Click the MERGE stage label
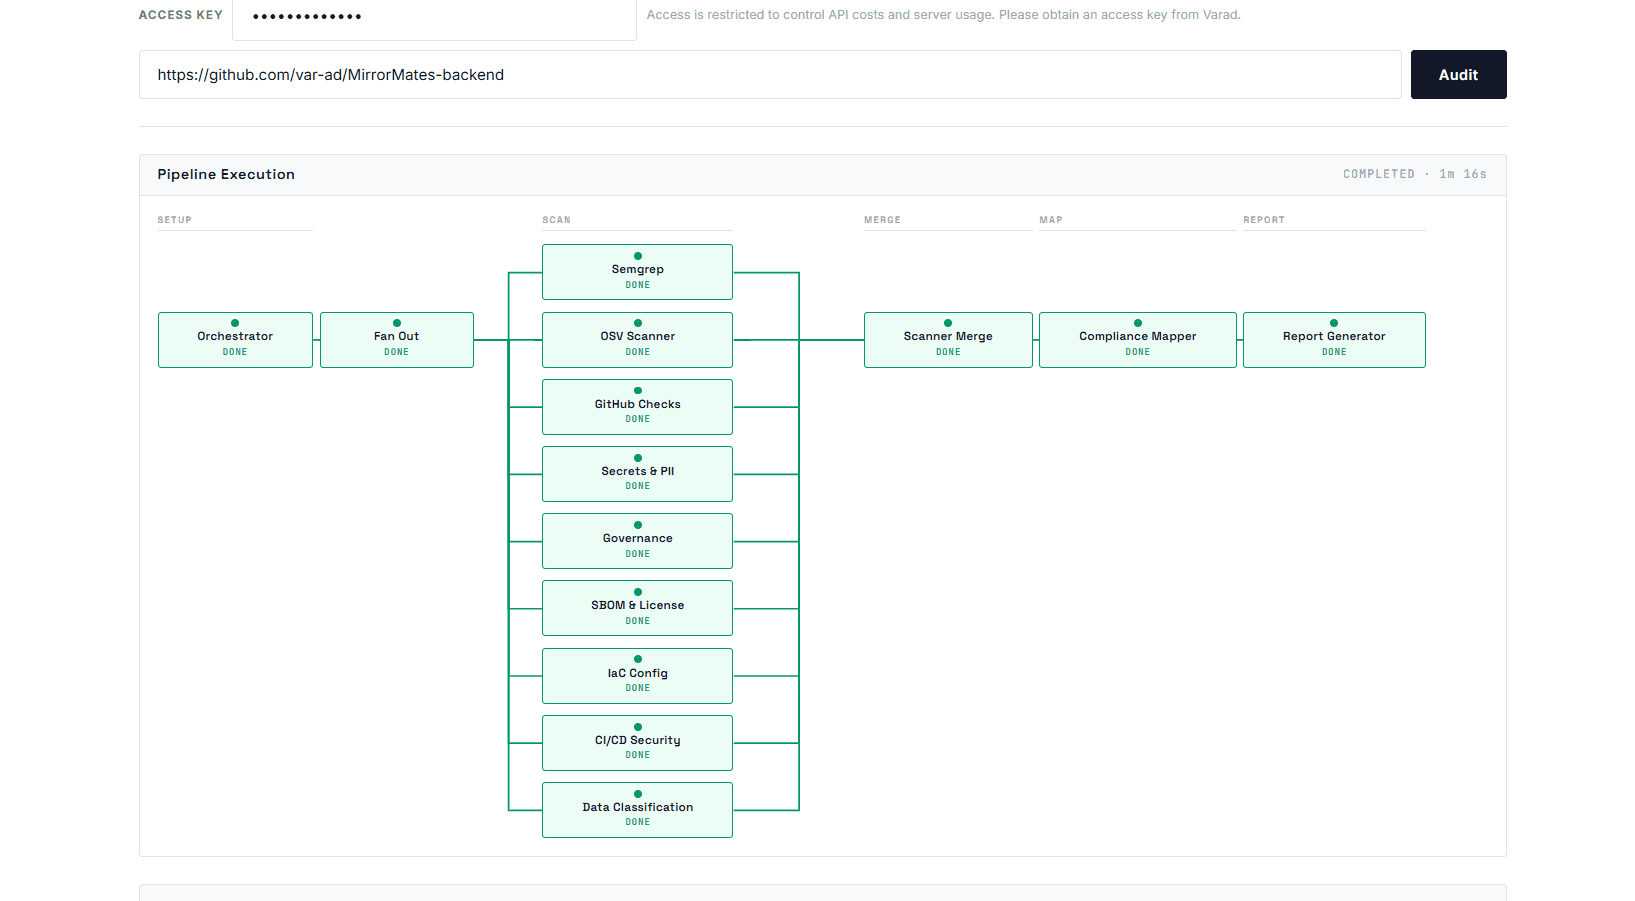 click(x=882, y=220)
